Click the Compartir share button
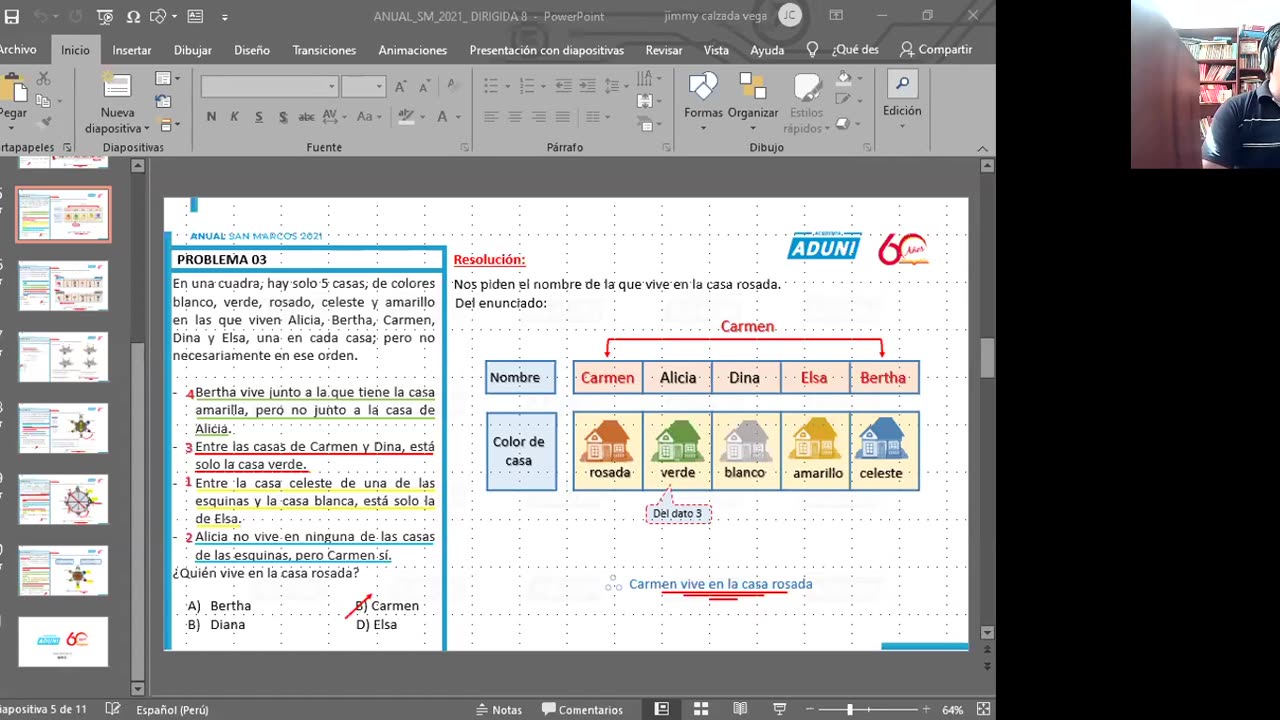Image resolution: width=1280 pixels, height=720 pixels. 936,49
